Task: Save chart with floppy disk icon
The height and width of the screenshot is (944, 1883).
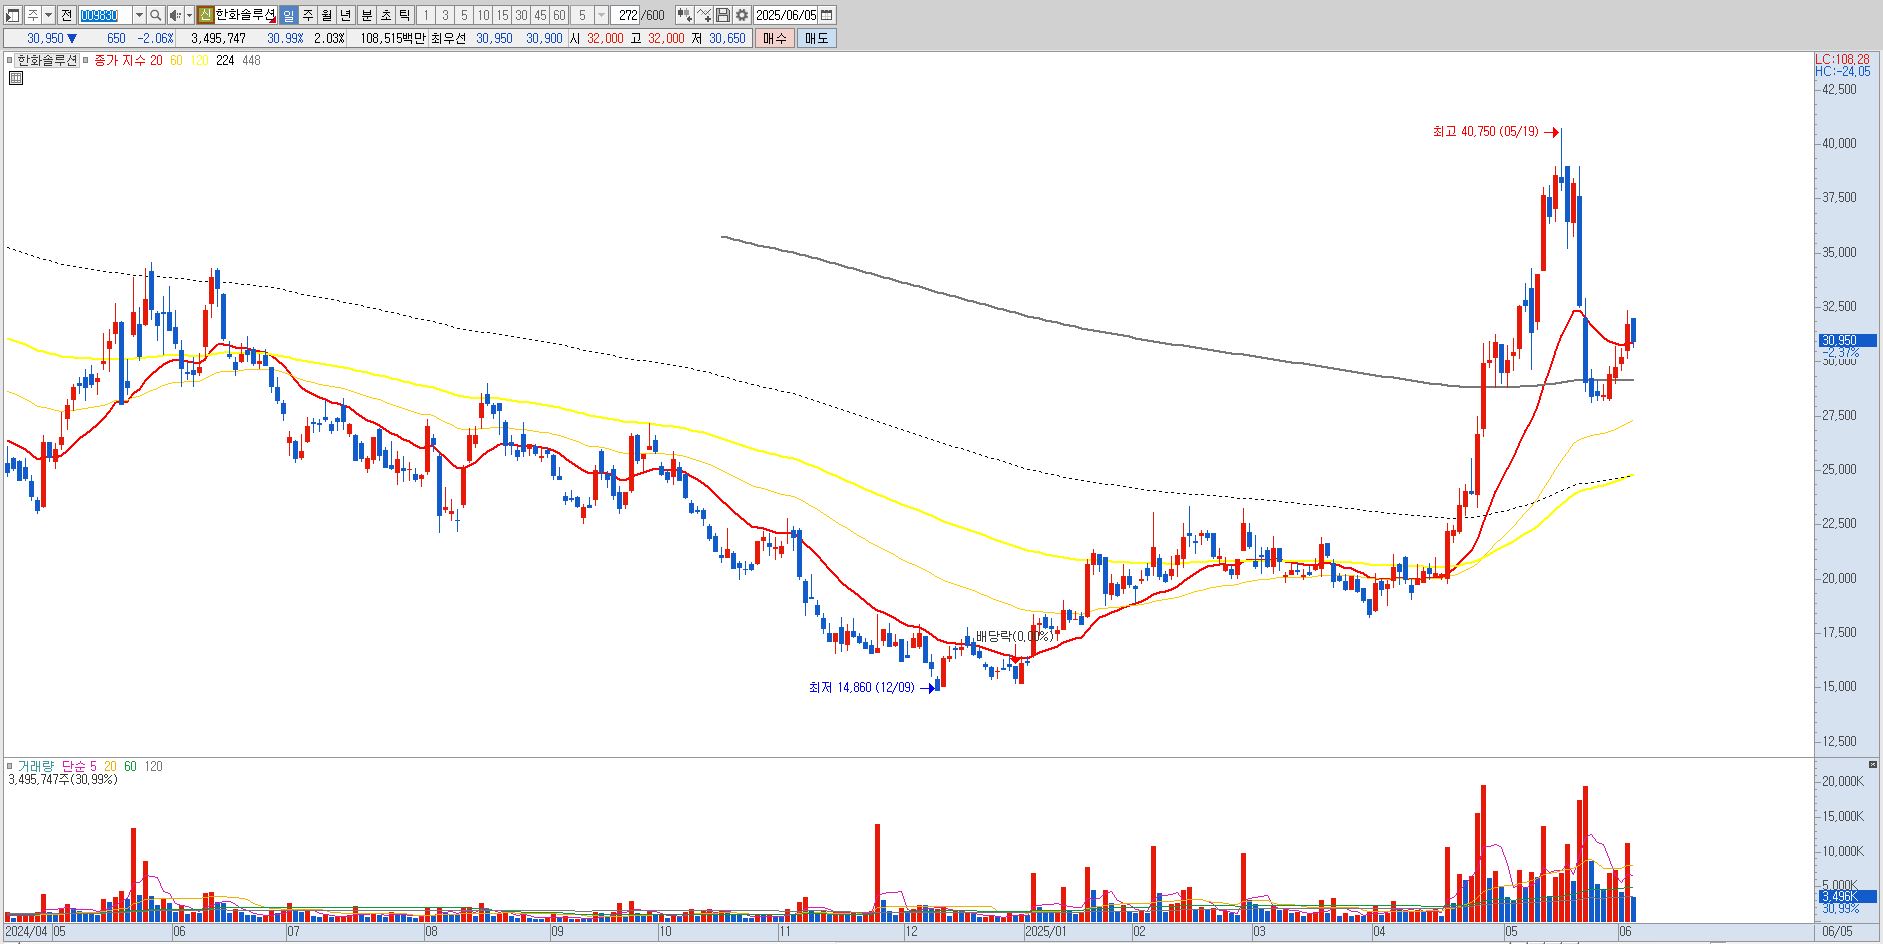Action: [x=723, y=15]
